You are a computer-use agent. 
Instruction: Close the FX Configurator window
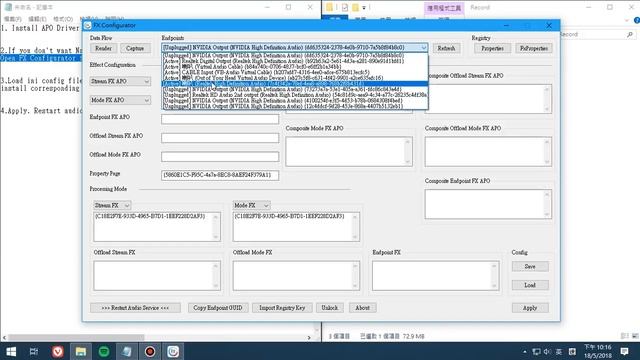pos(549,25)
